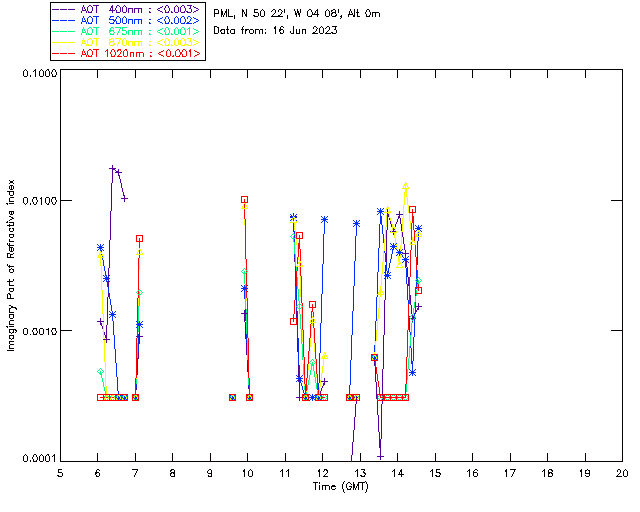
Task: Click the red square peak near hour 10
Action: tap(244, 200)
